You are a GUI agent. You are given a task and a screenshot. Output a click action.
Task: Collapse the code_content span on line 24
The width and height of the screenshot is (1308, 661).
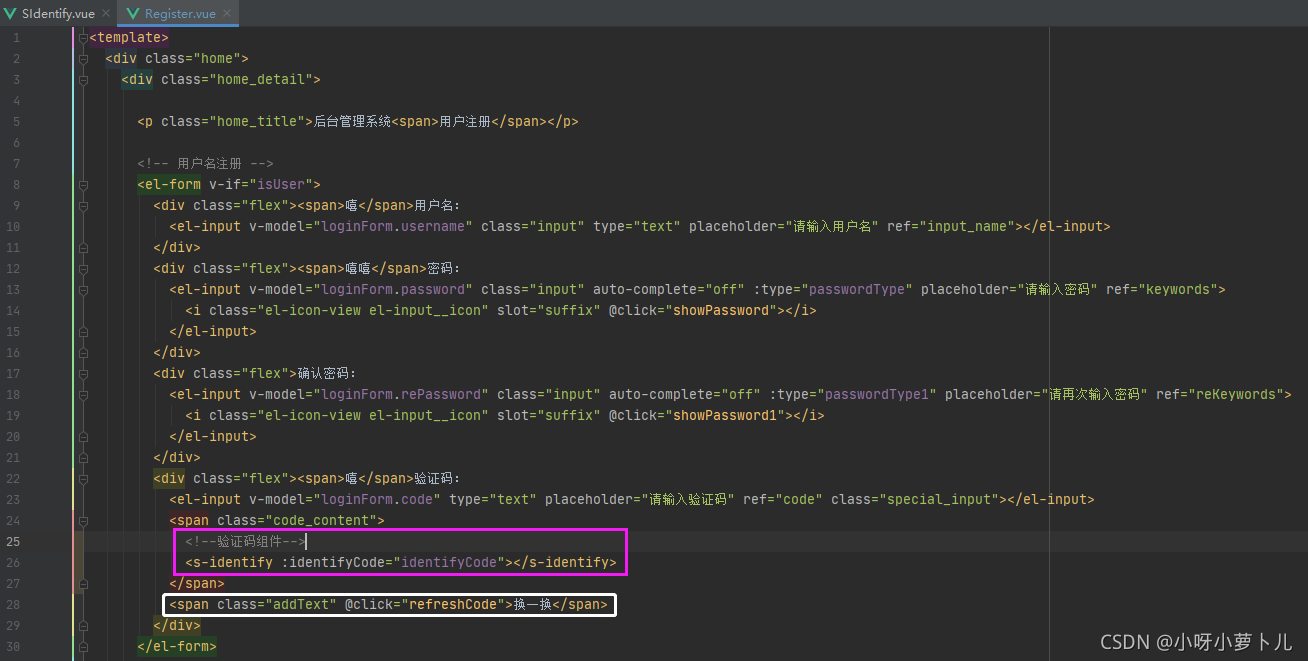point(83,521)
